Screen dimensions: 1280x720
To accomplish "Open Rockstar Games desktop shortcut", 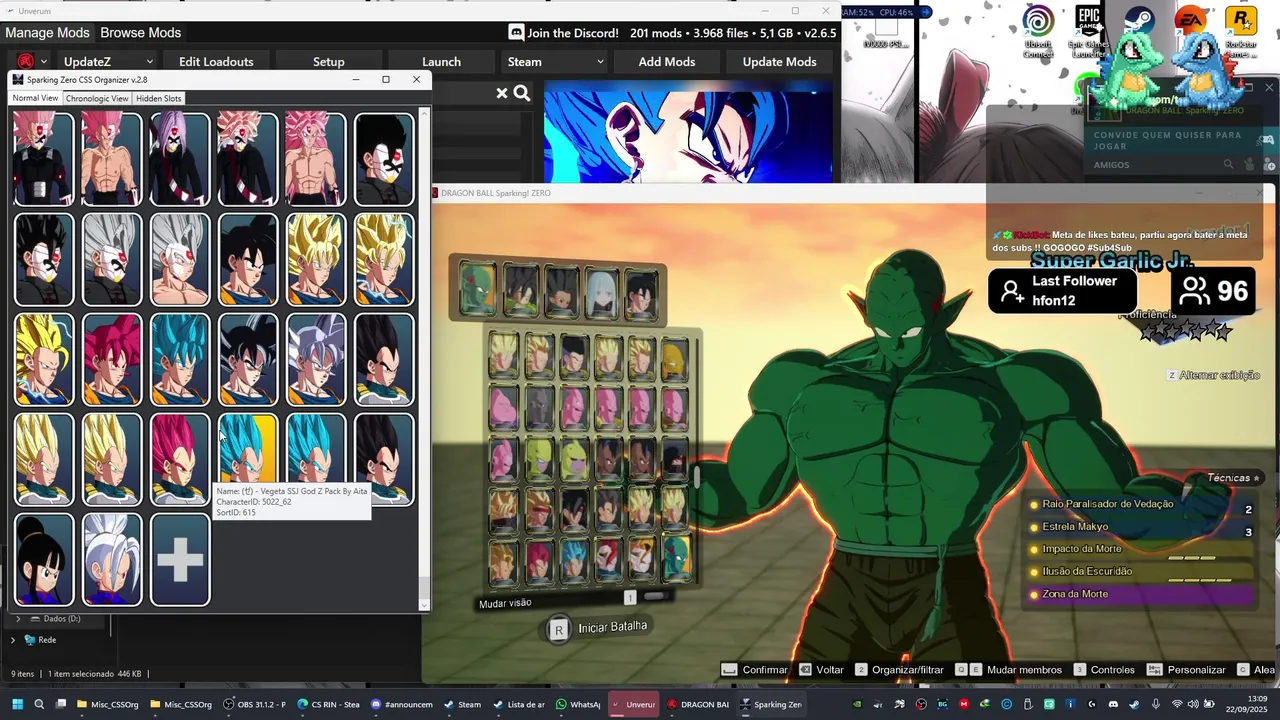I will point(1240,32).
